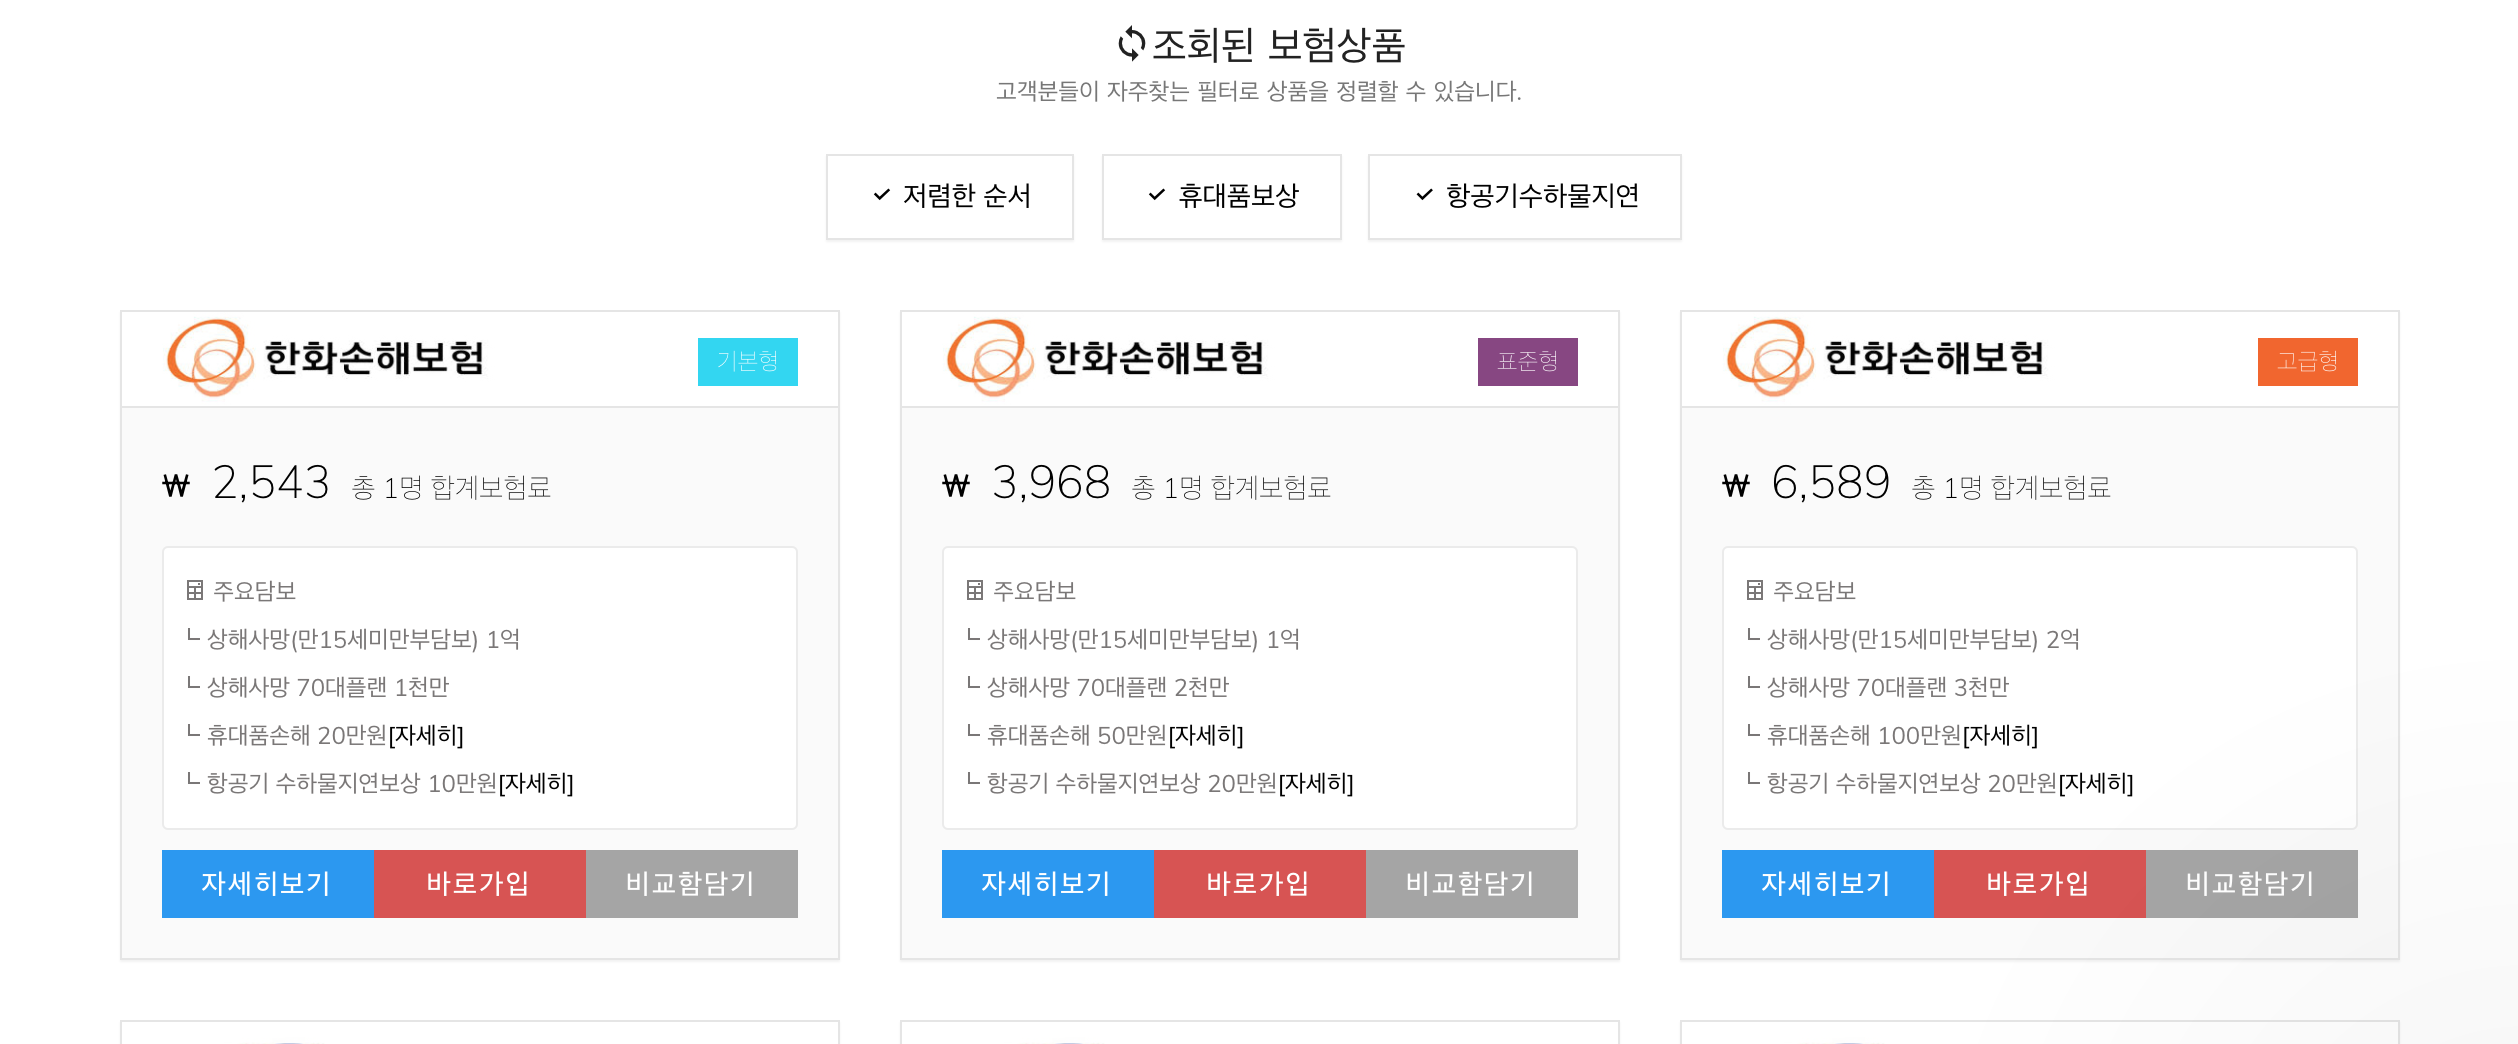Add the 3,968 won plan with 비교함담기
Screen dimensions: 2518x1044
click(1471, 883)
